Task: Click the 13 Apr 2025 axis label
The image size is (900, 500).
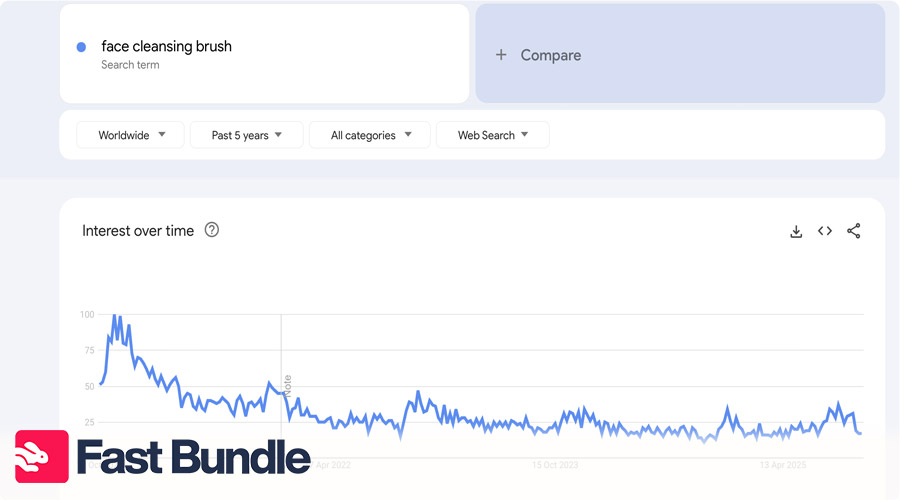Action: pyautogui.click(x=782, y=465)
